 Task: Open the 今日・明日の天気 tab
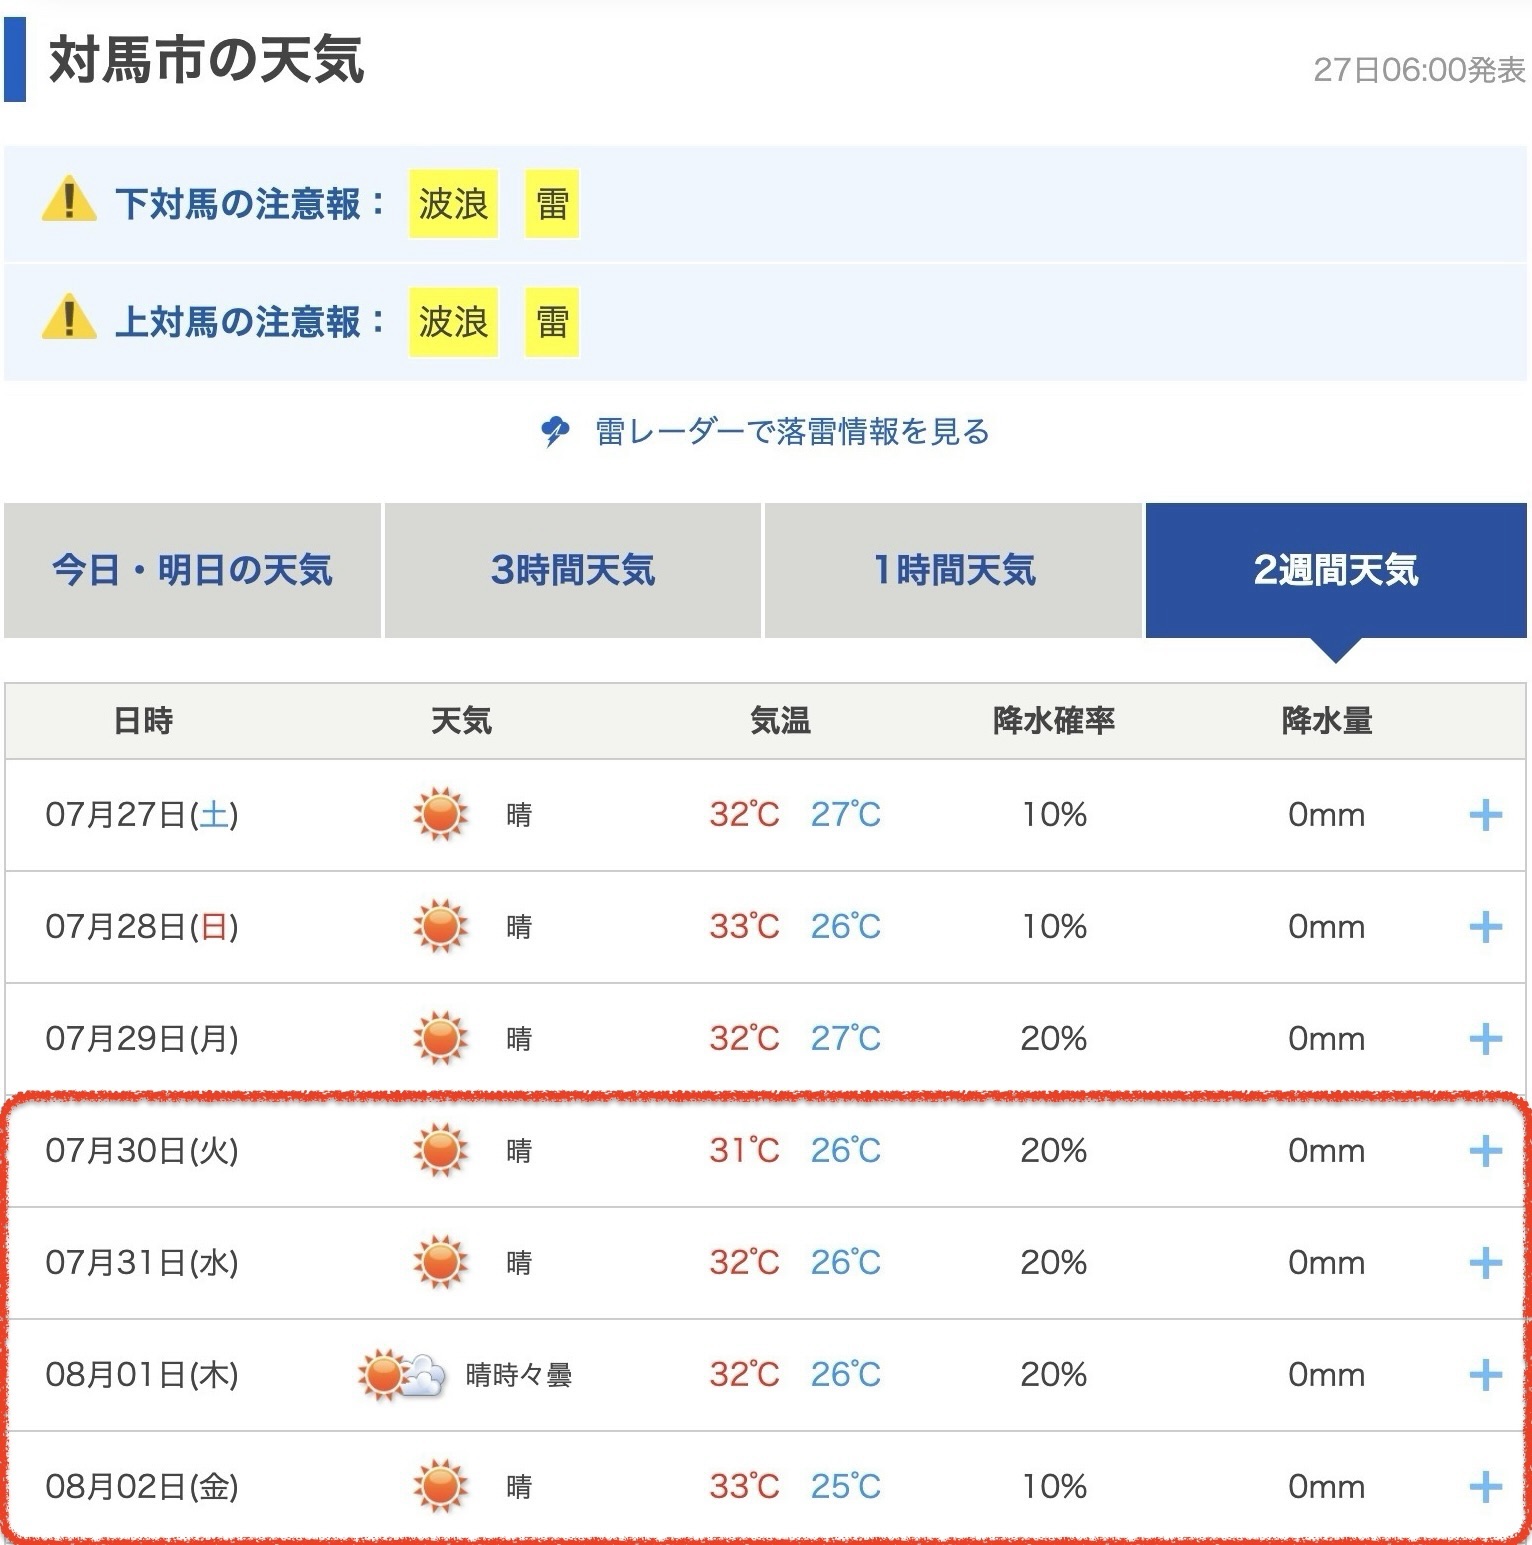click(x=192, y=570)
